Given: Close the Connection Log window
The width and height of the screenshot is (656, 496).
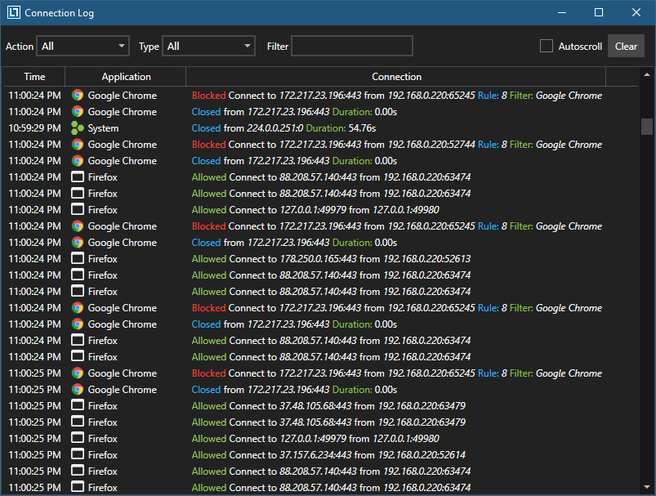Looking at the screenshot, I should click(636, 13).
